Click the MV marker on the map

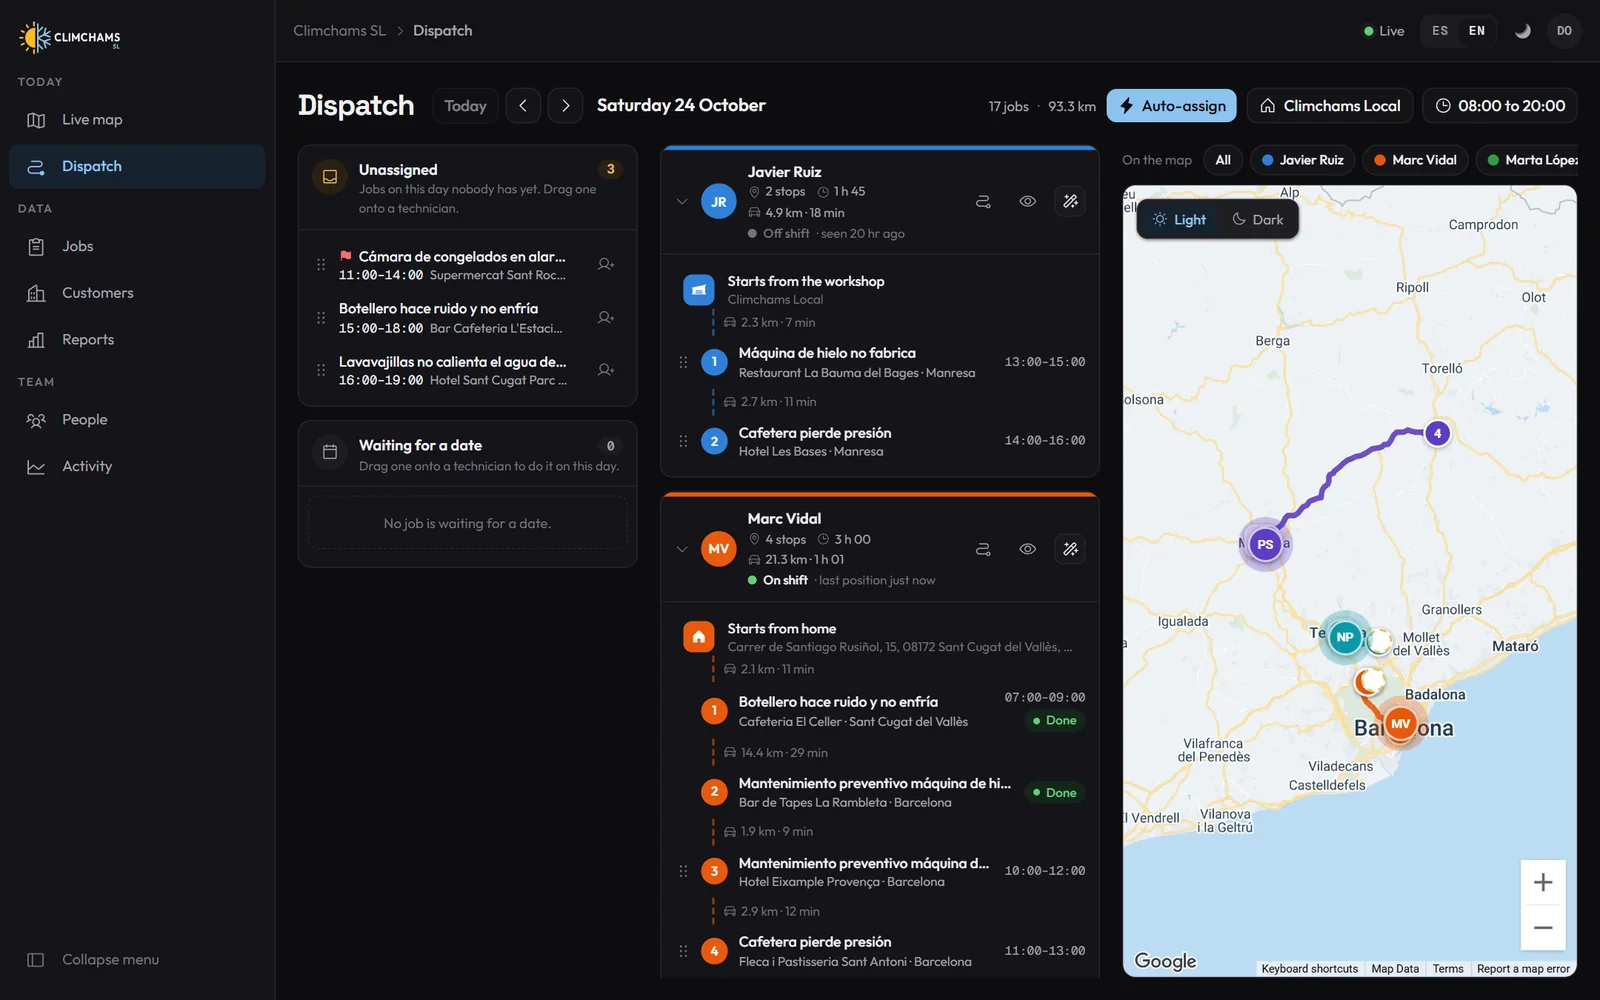point(1400,724)
